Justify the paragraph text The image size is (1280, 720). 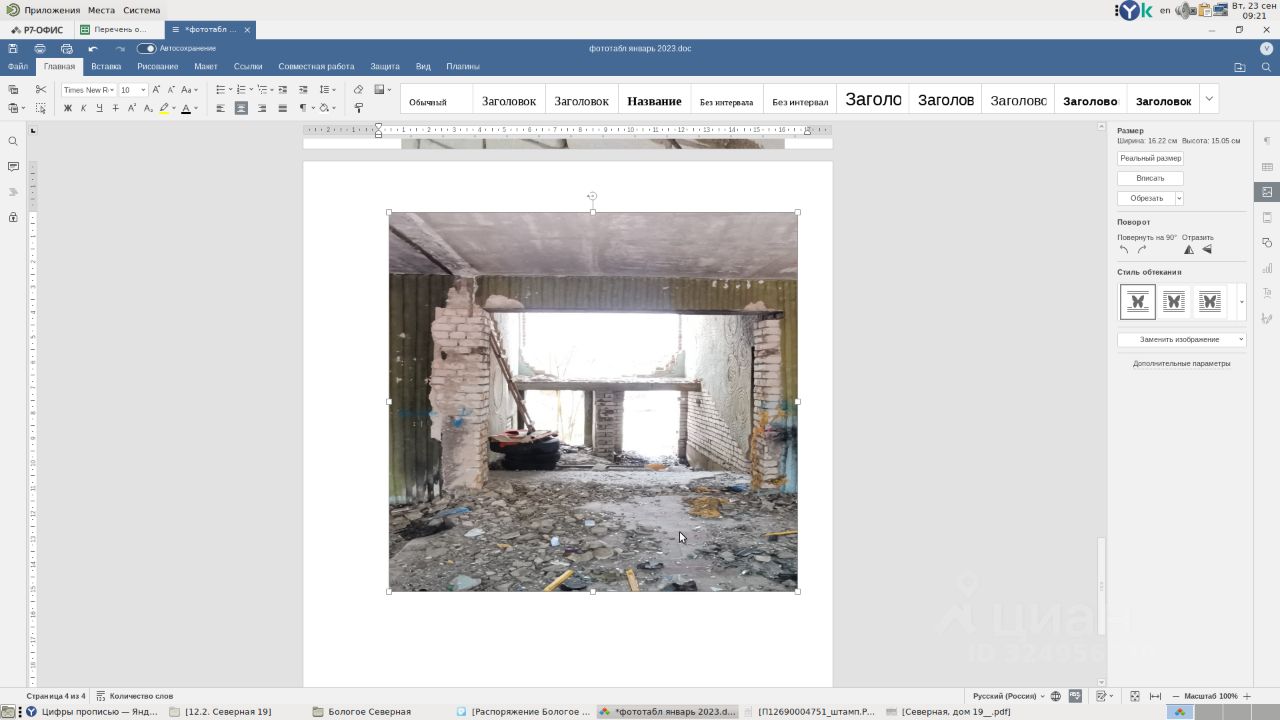(x=282, y=108)
